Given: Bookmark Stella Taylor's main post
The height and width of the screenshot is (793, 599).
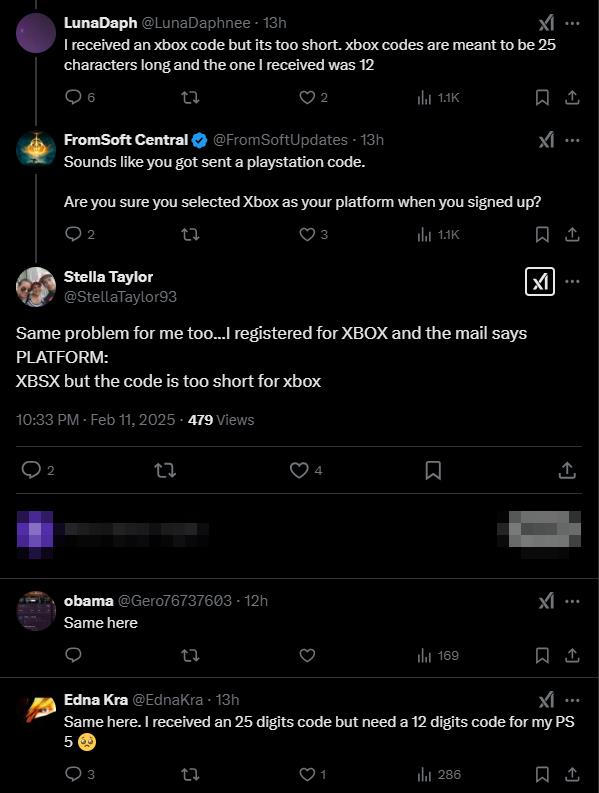Looking at the screenshot, I should click(x=433, y=470).
